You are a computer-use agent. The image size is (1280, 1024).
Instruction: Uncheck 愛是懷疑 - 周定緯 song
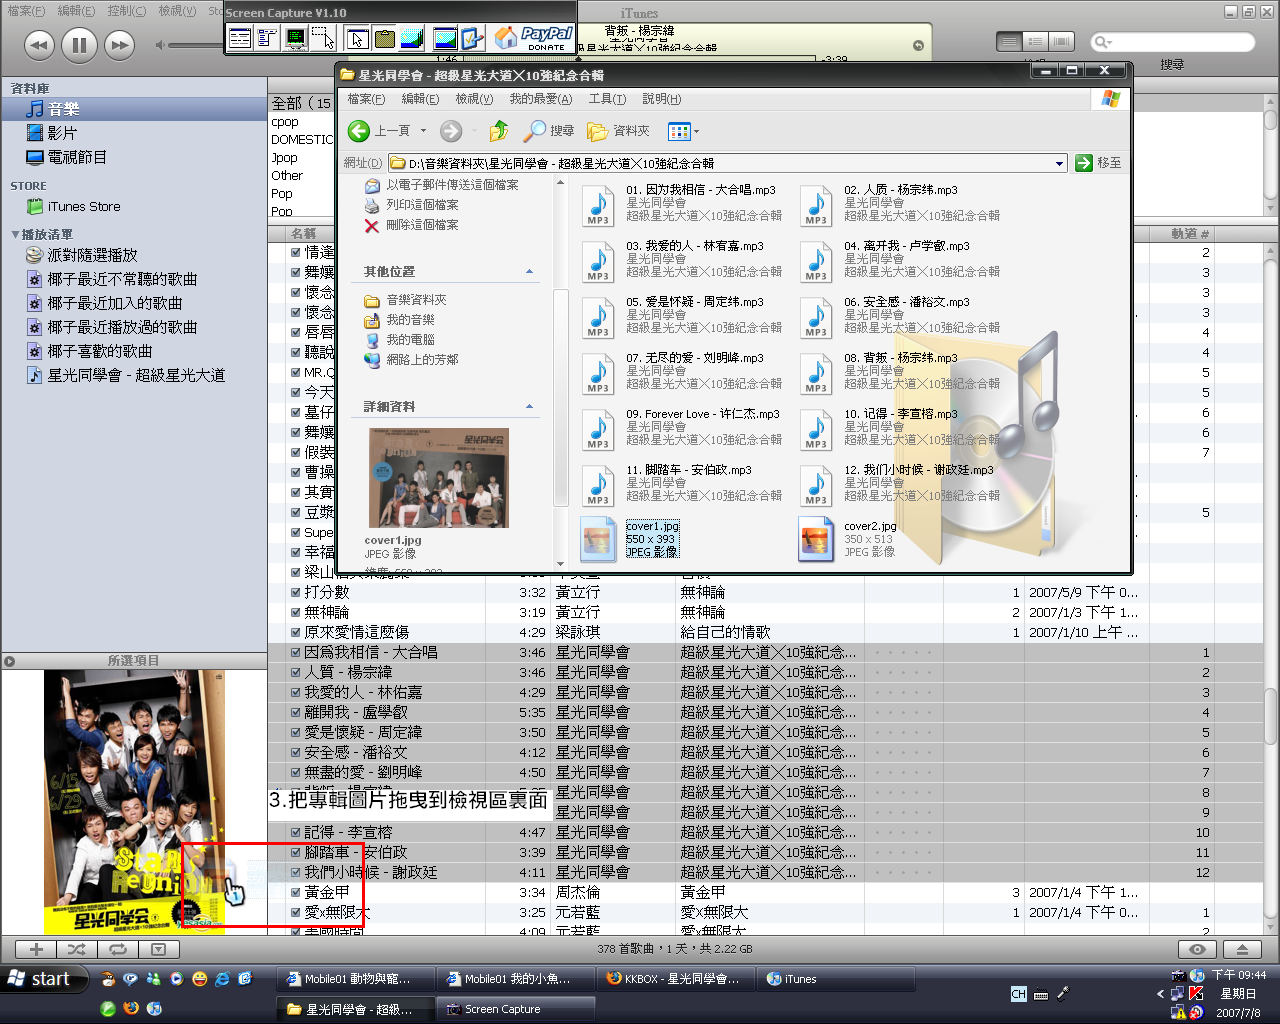tap(296, 732)
